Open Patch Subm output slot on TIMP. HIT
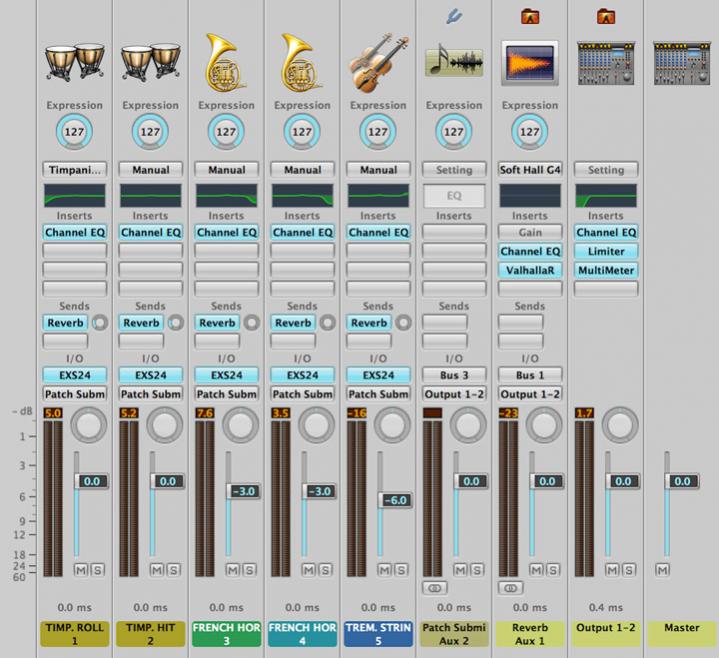The width and height of the screenshot is (719, 658). pyautogui.click(x=150, y=394)
